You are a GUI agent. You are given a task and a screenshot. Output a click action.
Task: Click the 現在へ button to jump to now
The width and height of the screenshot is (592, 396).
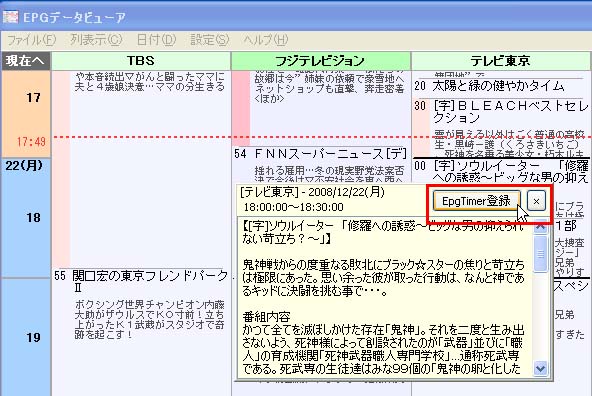click(x=26, y=61)
